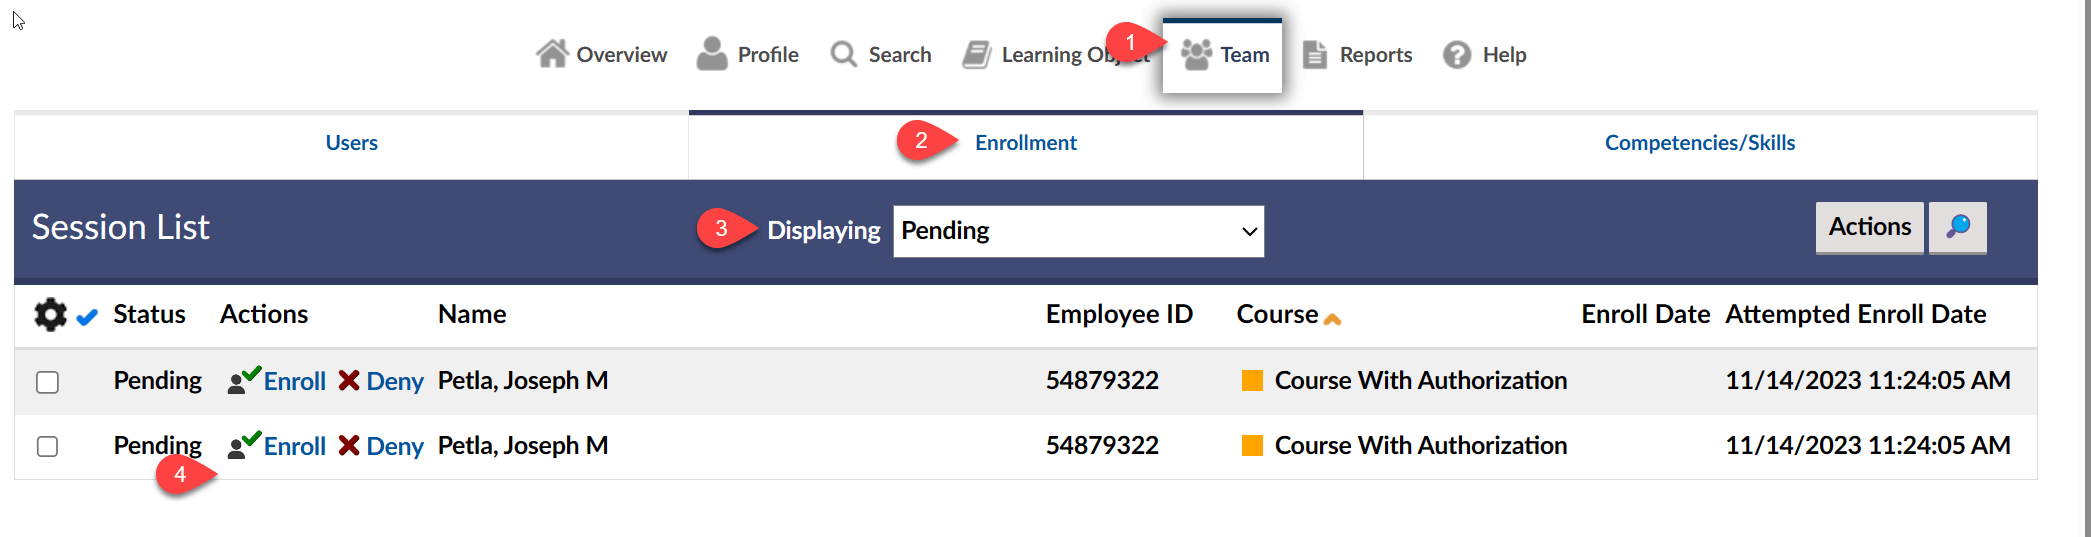The width and height of the screenshot is (2091, 537).
Task: Click the red X deny icon in second row
Action: (349, 445)
